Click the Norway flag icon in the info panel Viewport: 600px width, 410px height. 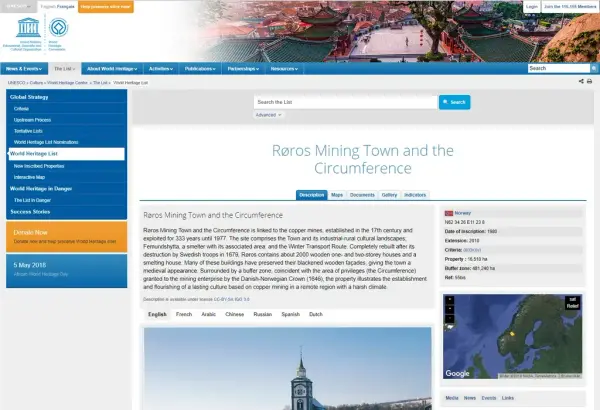tap(449, 213)
